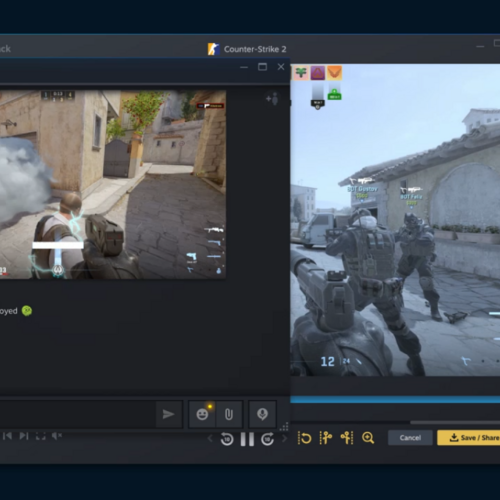Viewport: 500px width, 500px height.
Task: Maximize the chat window
Action: click(x=262, y=67)
